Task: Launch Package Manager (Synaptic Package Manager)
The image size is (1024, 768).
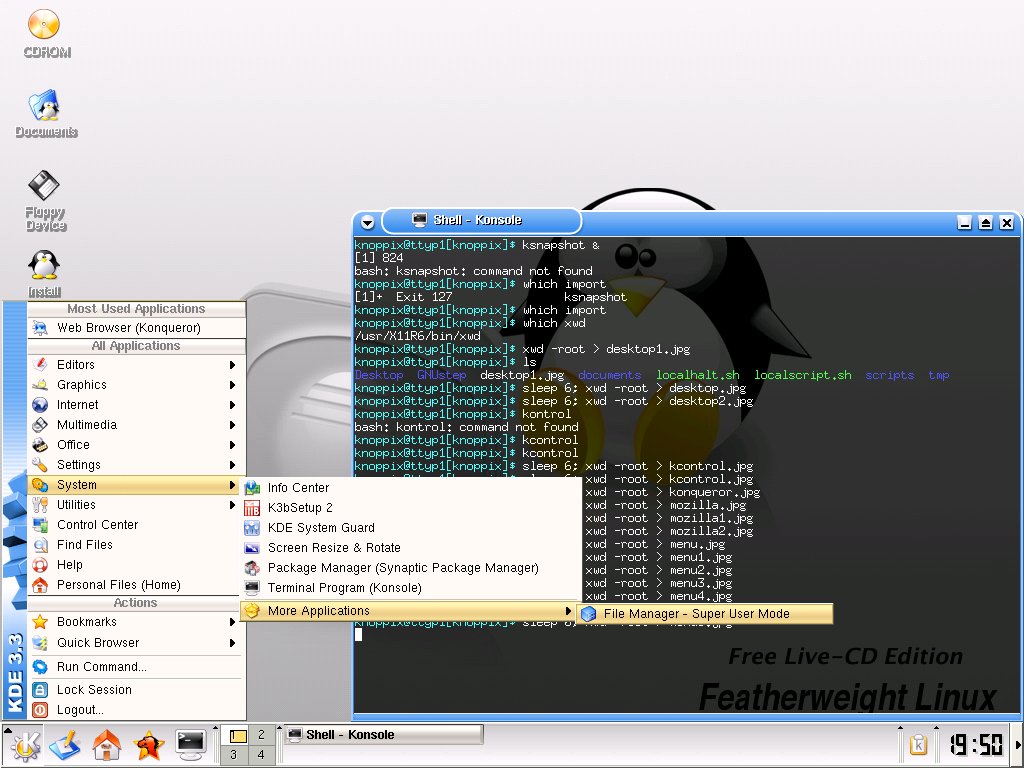Action: pyautogui.click(x=411, y=568)
